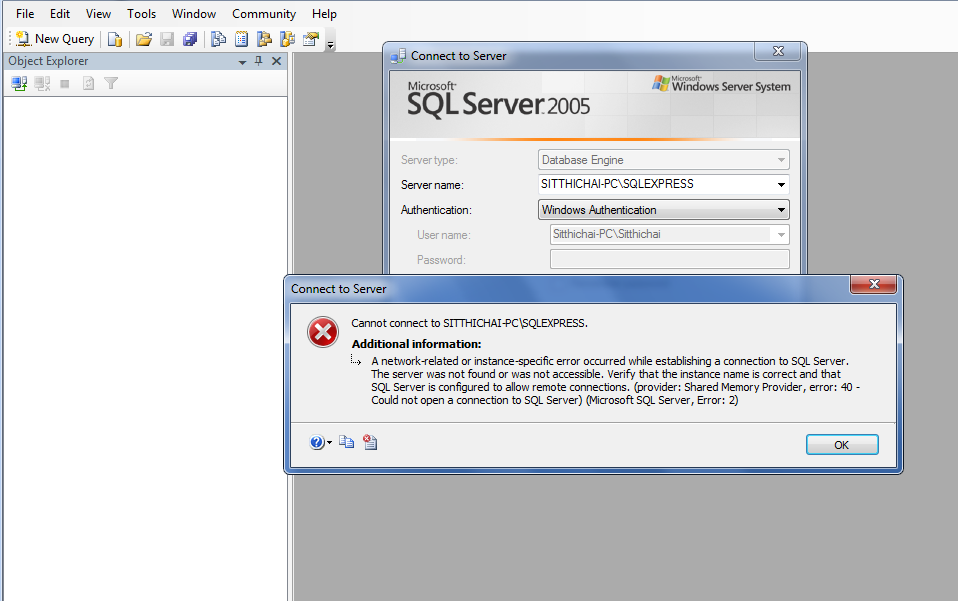
Task: Click Stop icon in Object Explorer
Action: [65, 84]
